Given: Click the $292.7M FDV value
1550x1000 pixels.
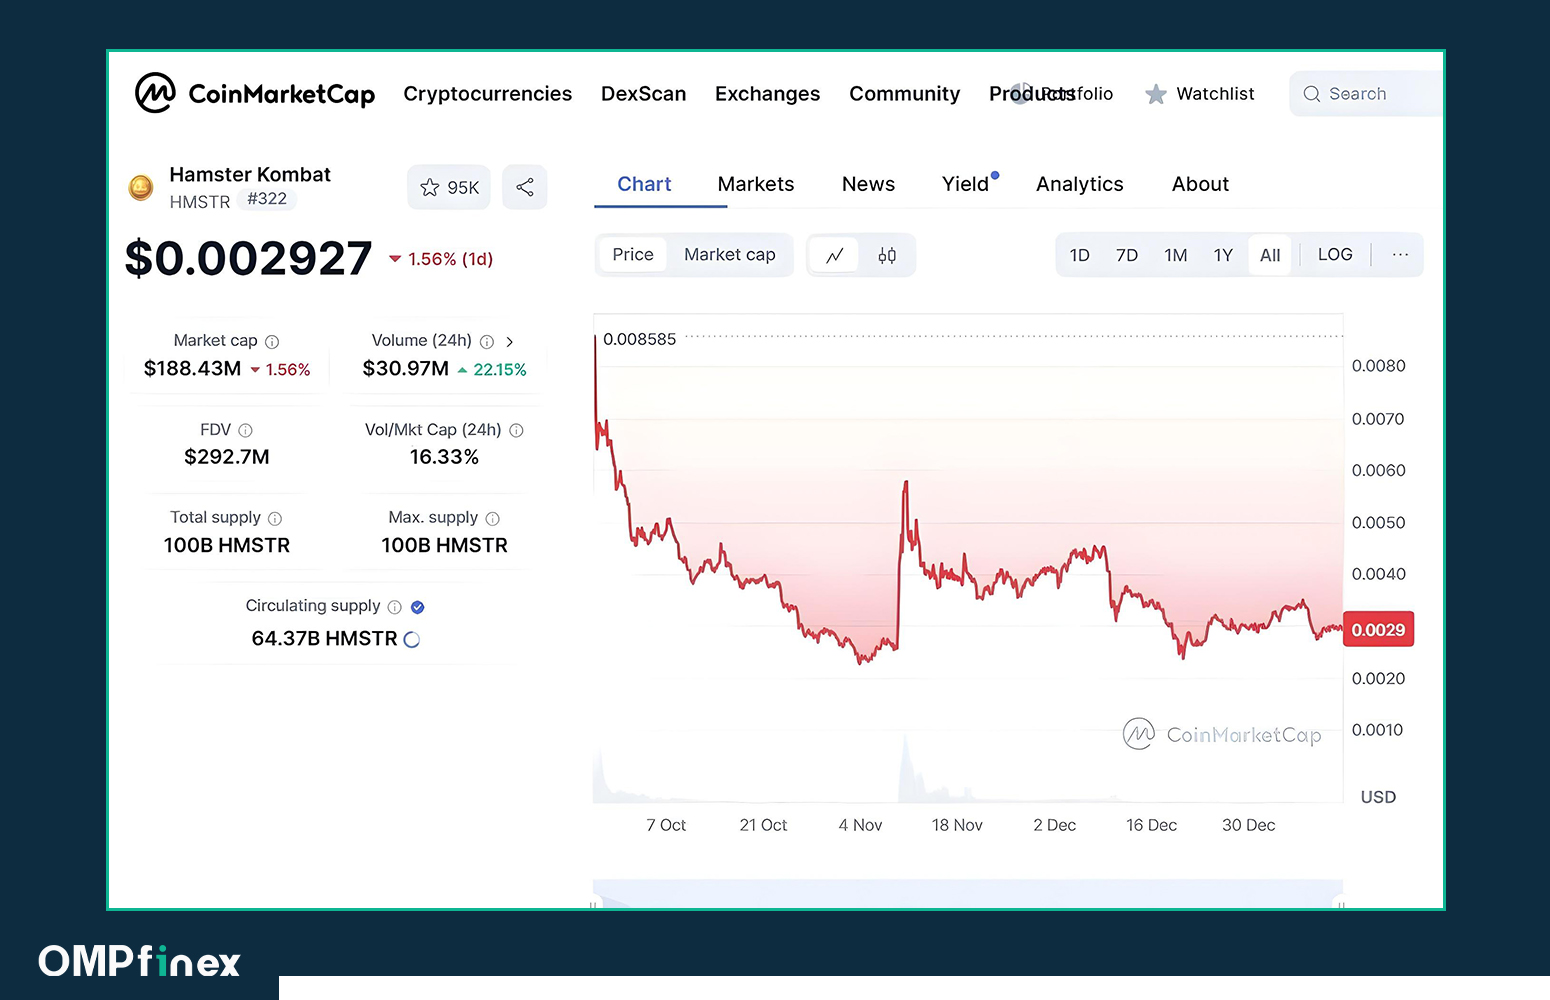Looking at the screenshot, I should point(227,457).
